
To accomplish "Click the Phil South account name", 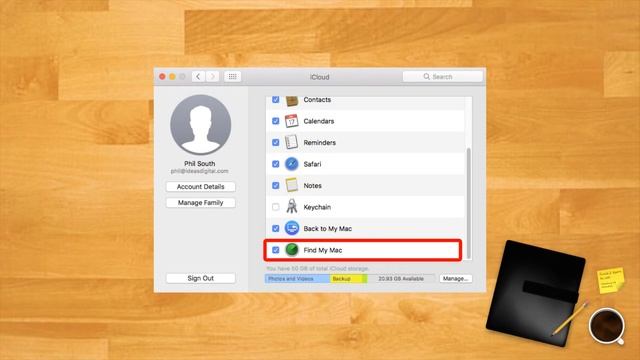I will 200,163.
